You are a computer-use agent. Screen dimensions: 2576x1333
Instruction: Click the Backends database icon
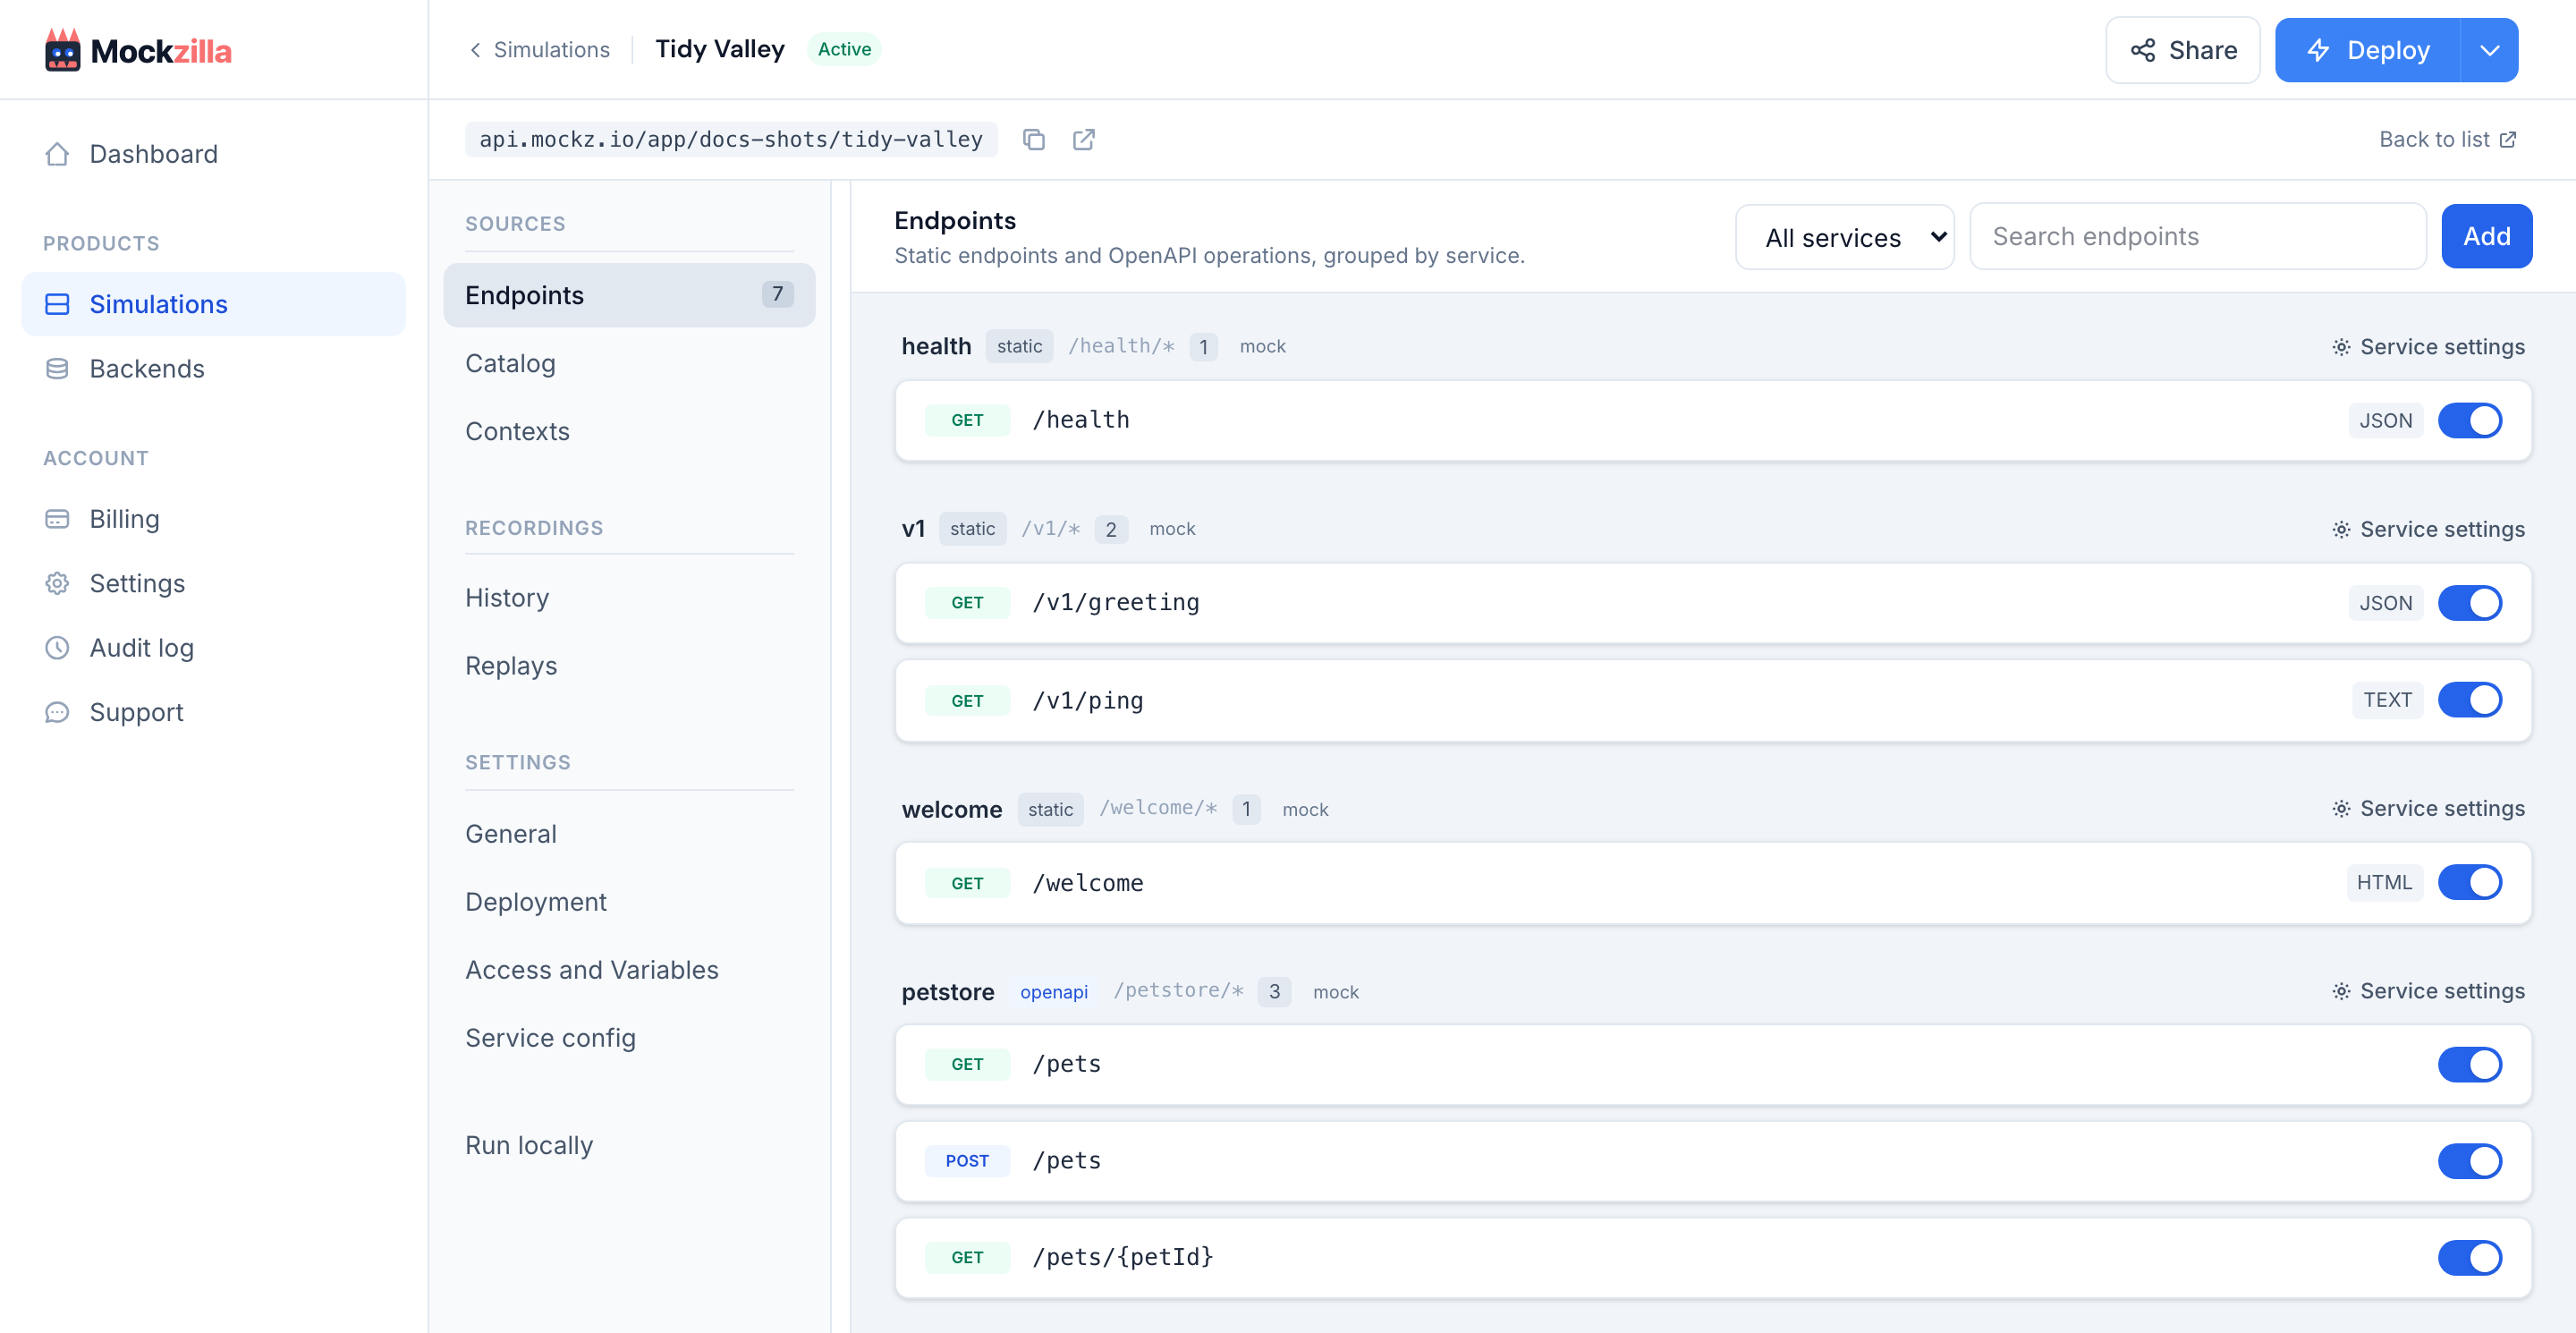pyautogui.click(x=57, y=369)
